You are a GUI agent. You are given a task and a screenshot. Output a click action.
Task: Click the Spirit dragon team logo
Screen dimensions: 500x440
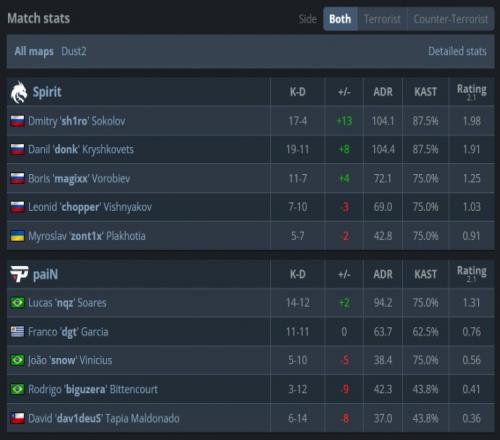19,92
